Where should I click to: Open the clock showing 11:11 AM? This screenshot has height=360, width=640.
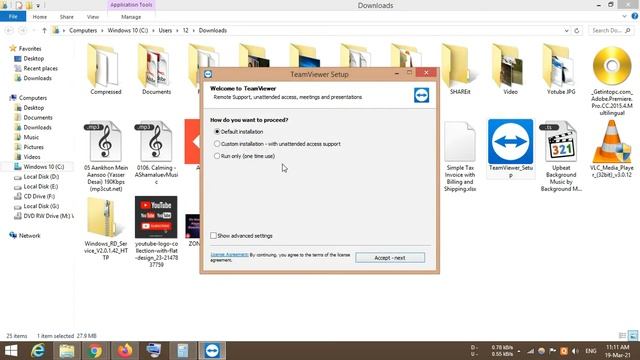click(617, 351)
